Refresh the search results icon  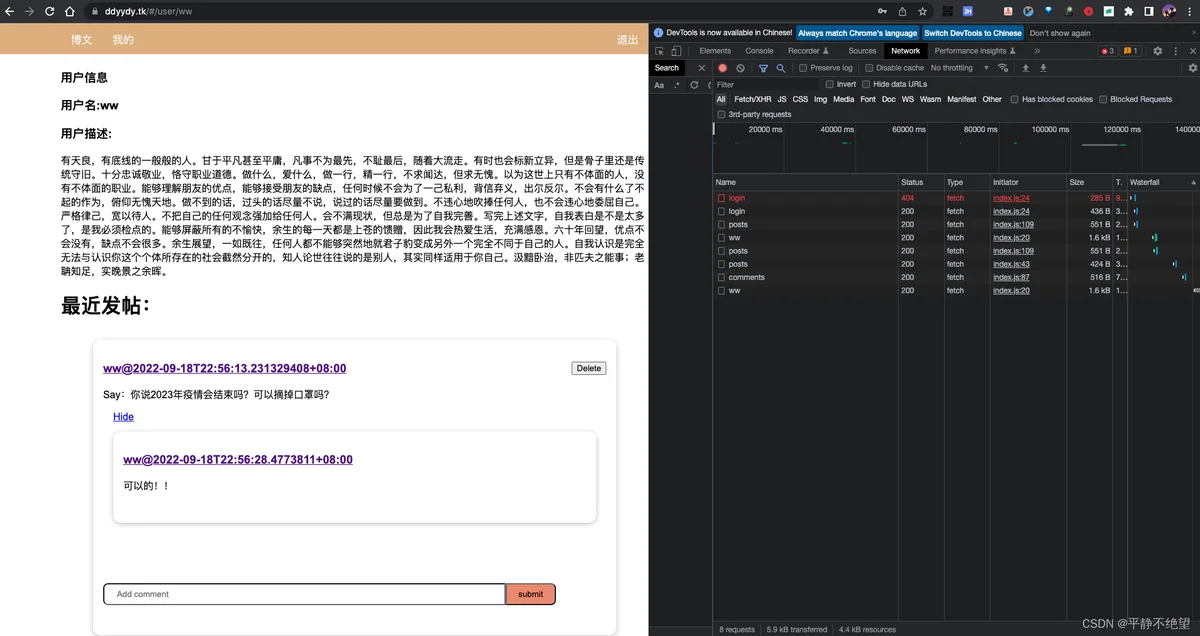694,85
